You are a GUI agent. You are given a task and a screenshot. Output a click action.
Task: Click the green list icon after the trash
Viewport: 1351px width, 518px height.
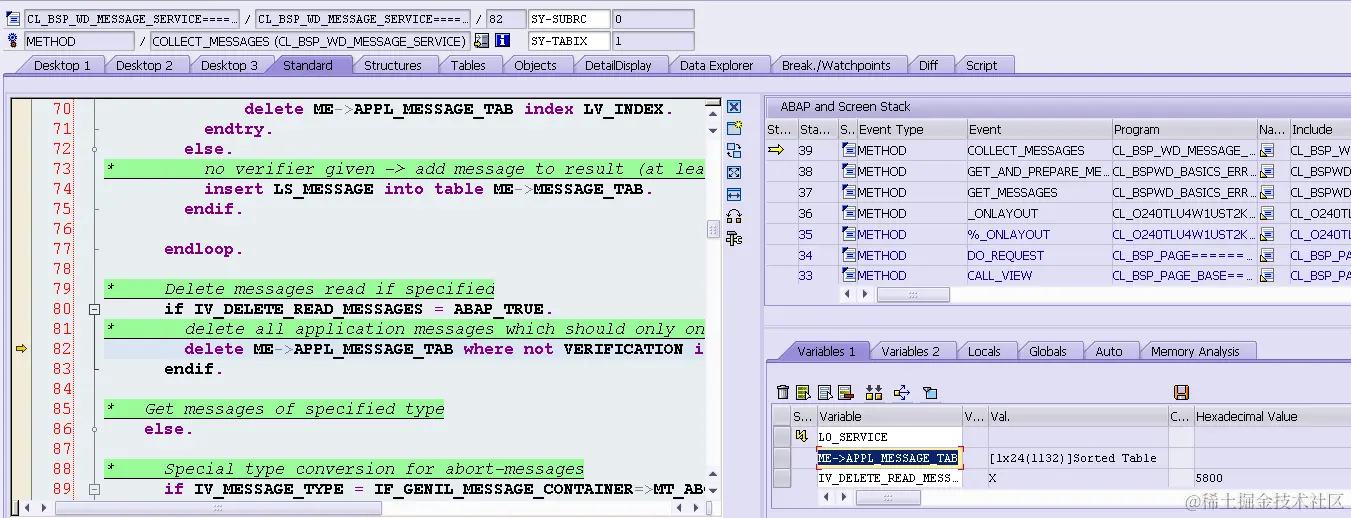pos(804,392)
